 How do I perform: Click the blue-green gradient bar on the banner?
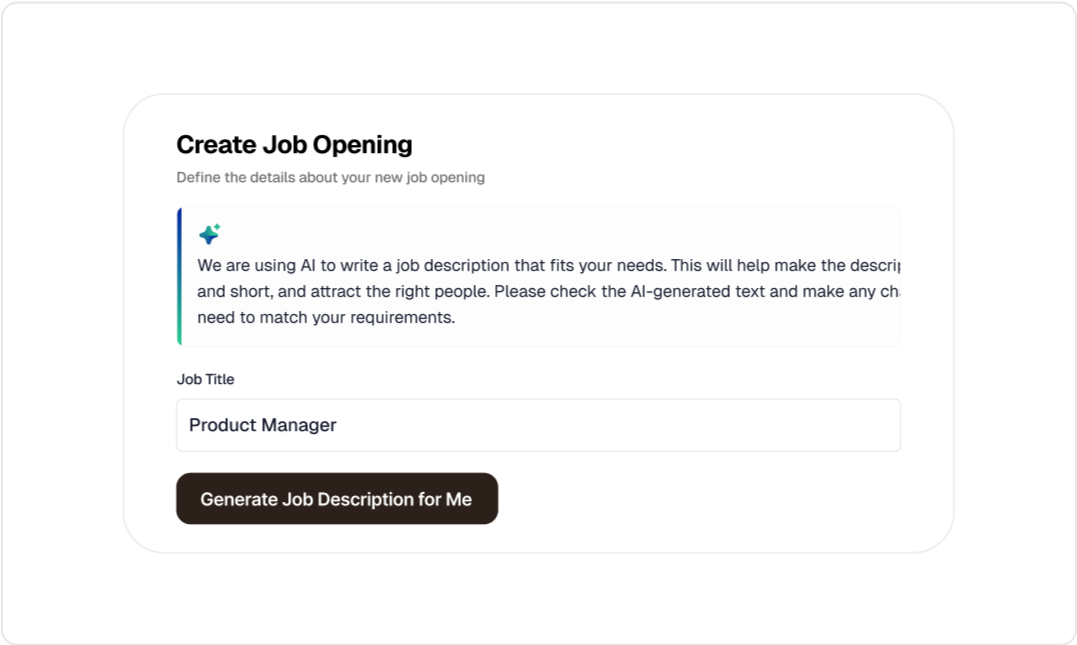[179, 277]
